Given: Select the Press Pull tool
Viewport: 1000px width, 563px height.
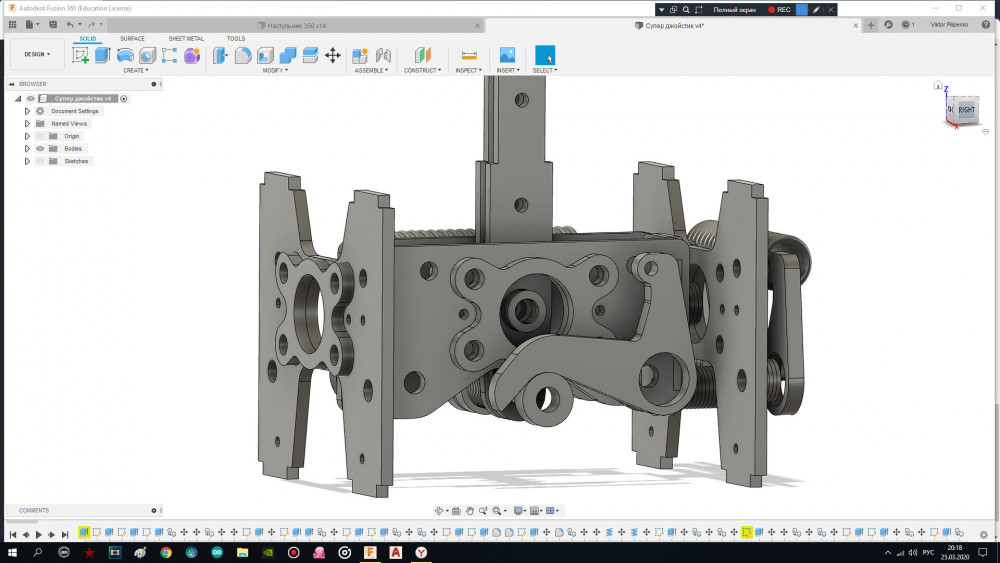Looking at the screenshot, I should [220, 55].
